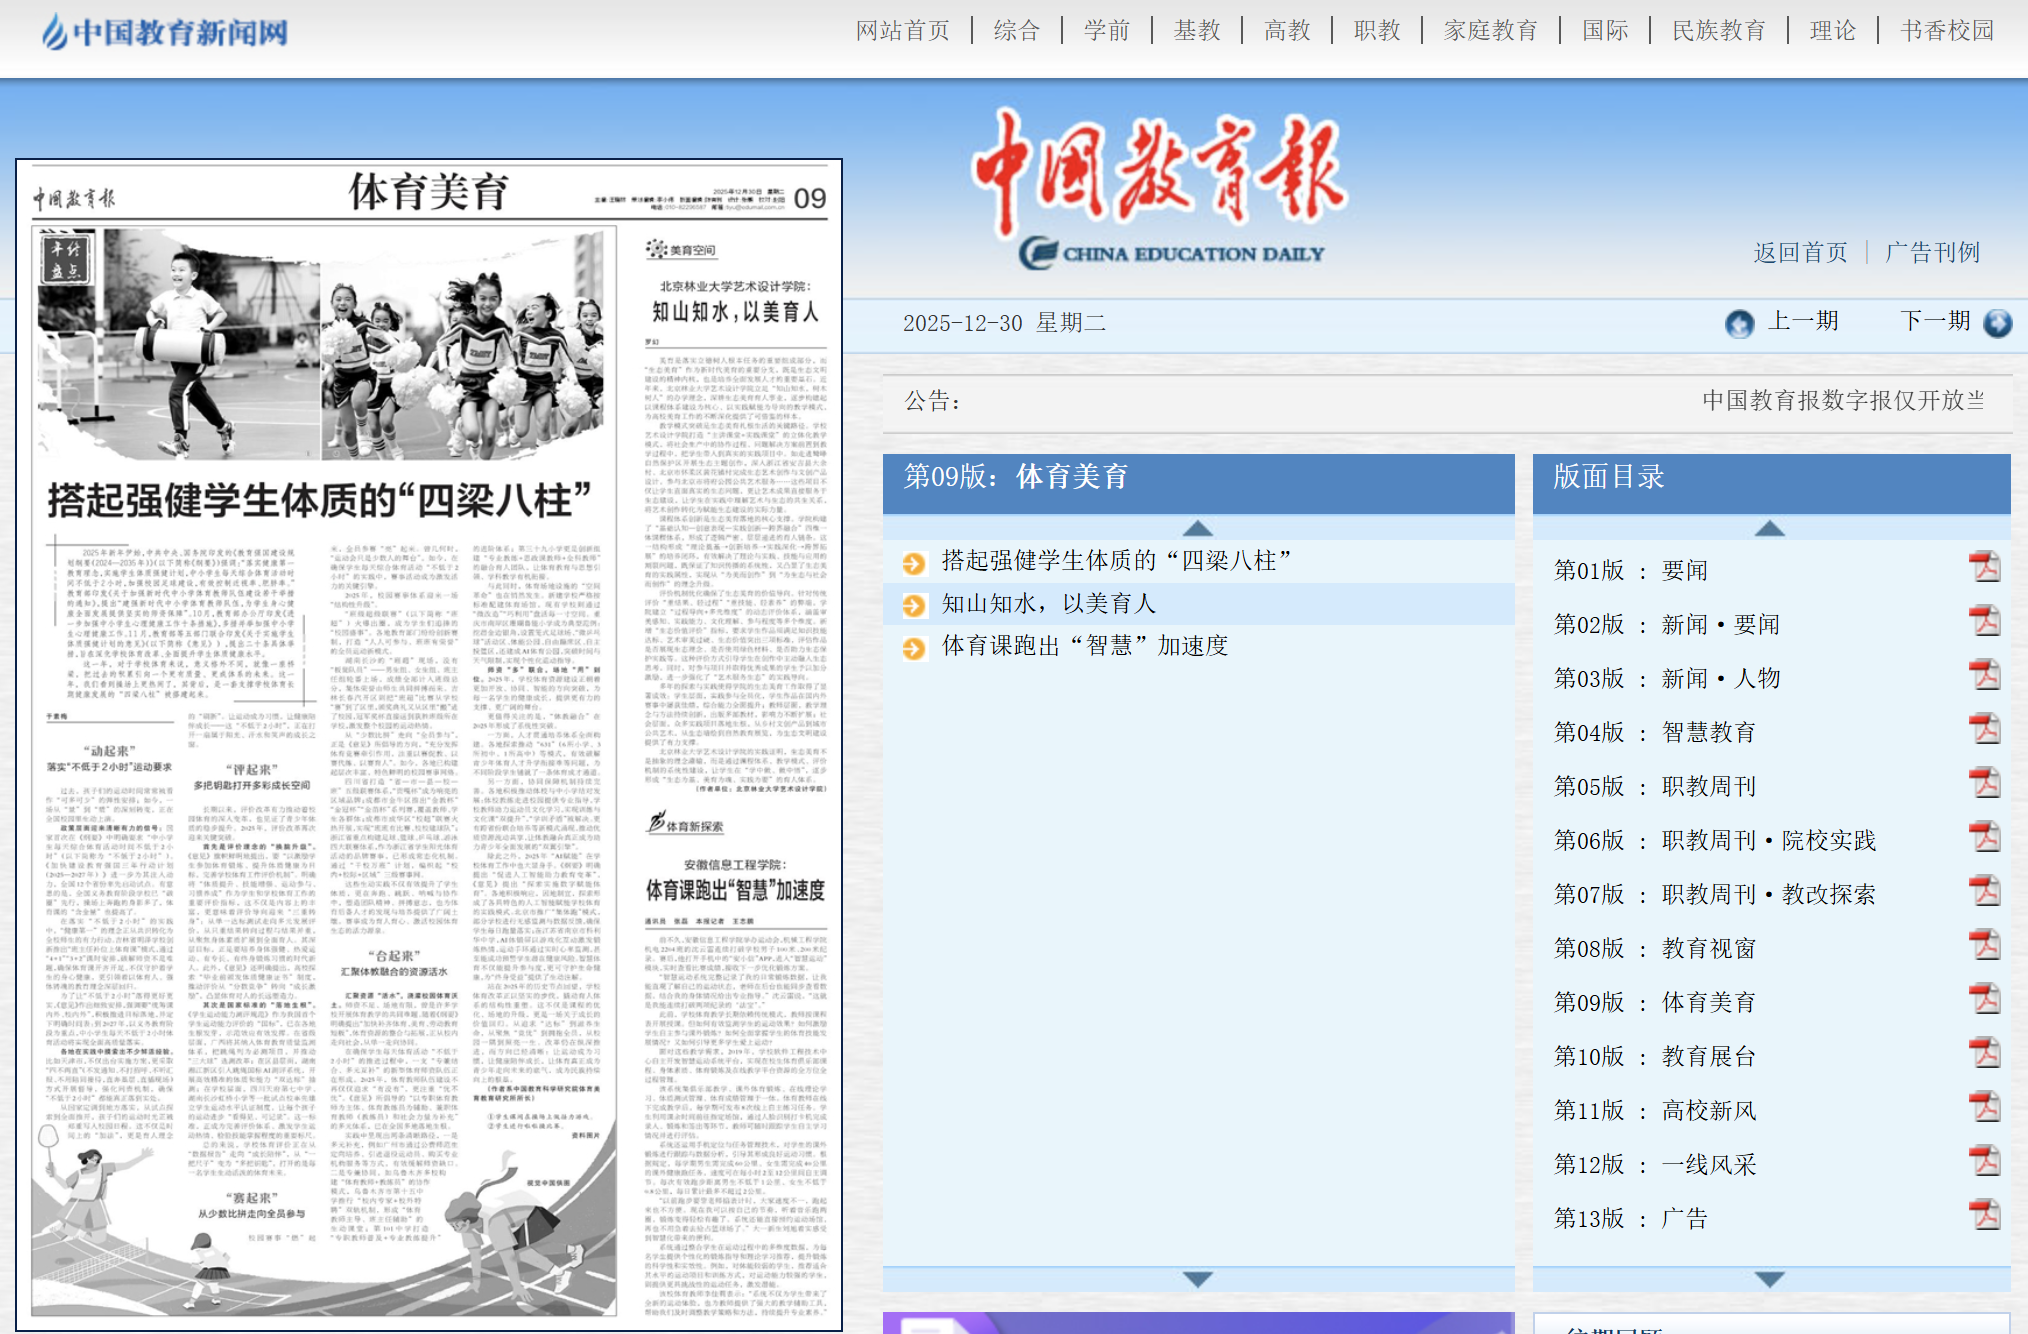Click up triangle above 版面目录 list
The height and width of the screenshot is (1334, 2028).
click(x=1770, y=527)
